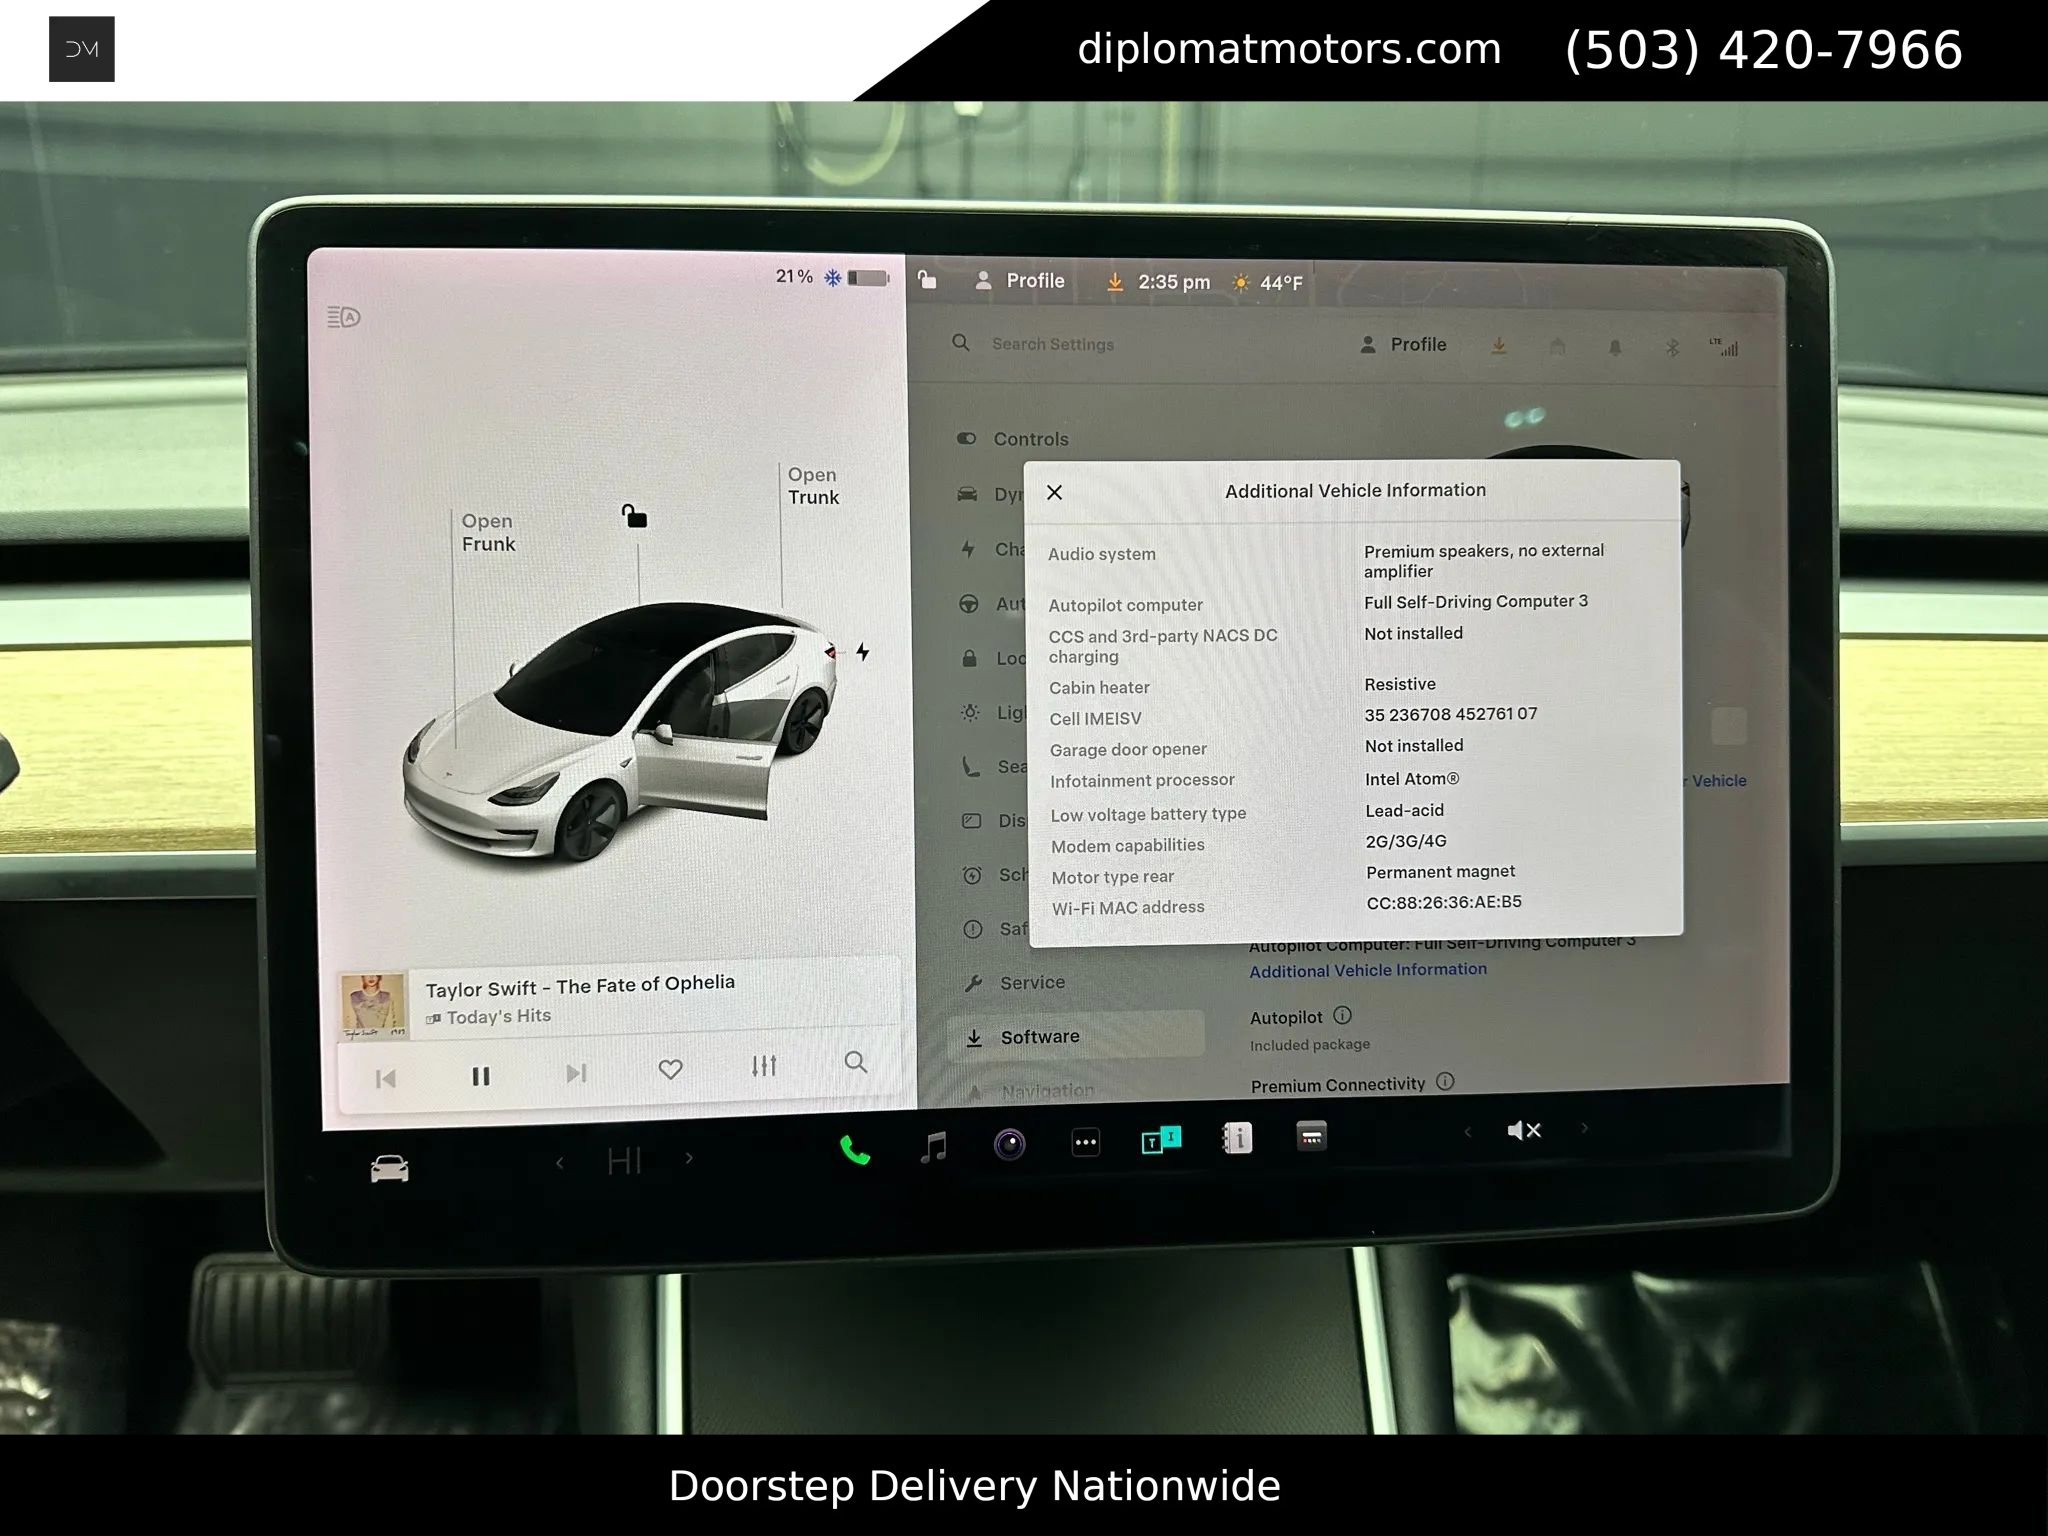The width and height of the screenshot is (2048, 1536).
Task: Tap the left chevron beside the HI temperature
Action: click(x=559, y=1162)
